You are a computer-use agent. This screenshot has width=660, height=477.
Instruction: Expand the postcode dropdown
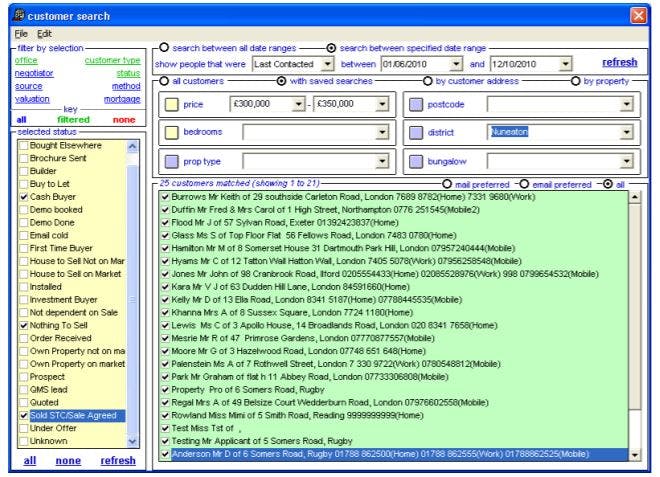tap(627, 104)
